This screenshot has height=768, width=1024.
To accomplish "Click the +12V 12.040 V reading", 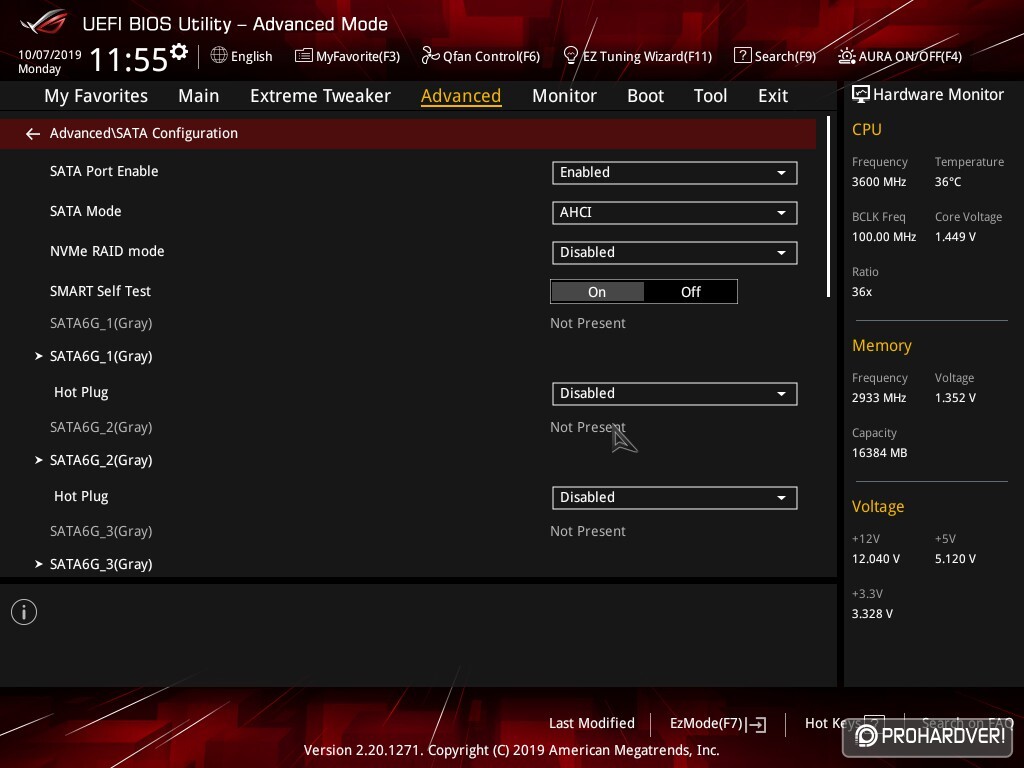I will point(876,559).
